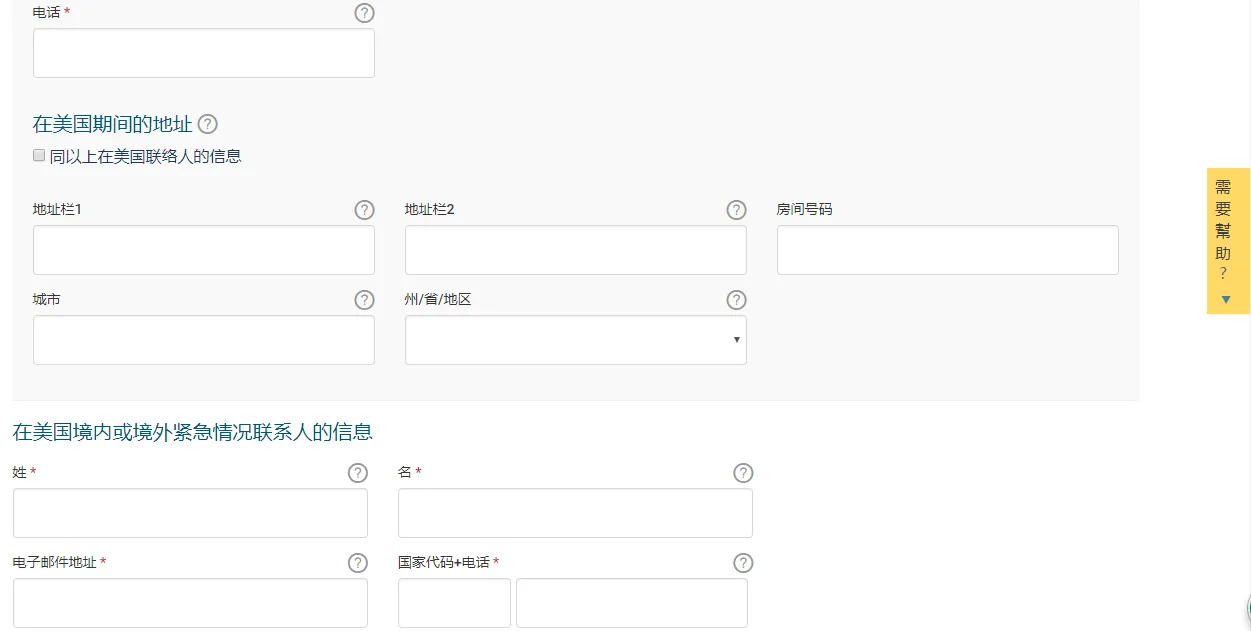The width and height of the screenshot is (1251, 631).
Task: Show help for 城市 field
Action: [365, 300]
